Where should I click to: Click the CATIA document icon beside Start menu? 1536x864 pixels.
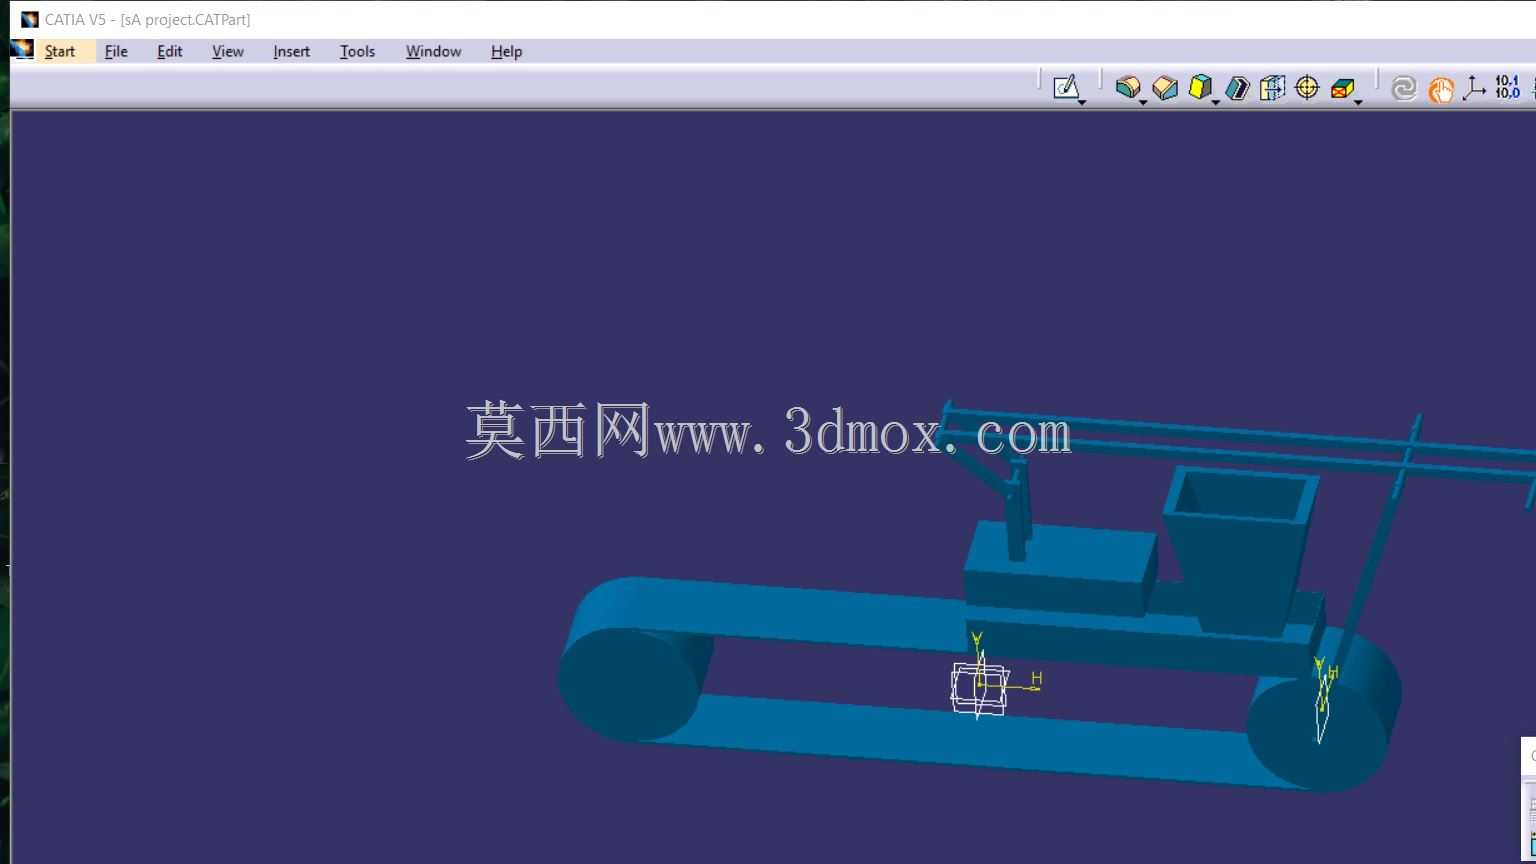pyautogui.click(x=22, y=50)
